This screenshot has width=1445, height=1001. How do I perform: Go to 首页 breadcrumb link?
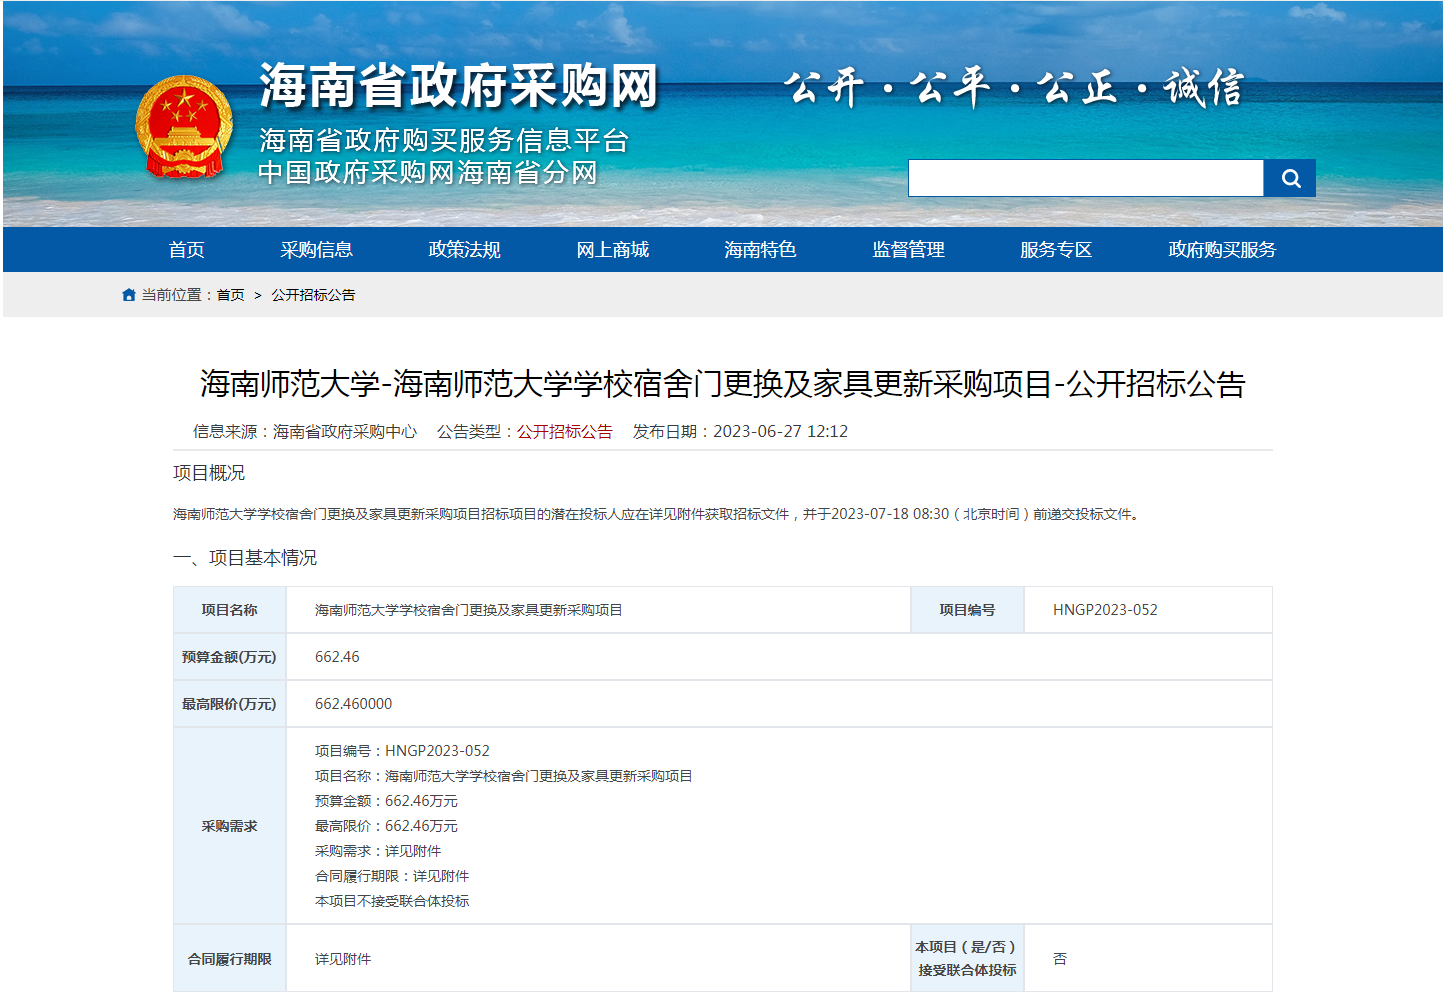pos(231,295)
